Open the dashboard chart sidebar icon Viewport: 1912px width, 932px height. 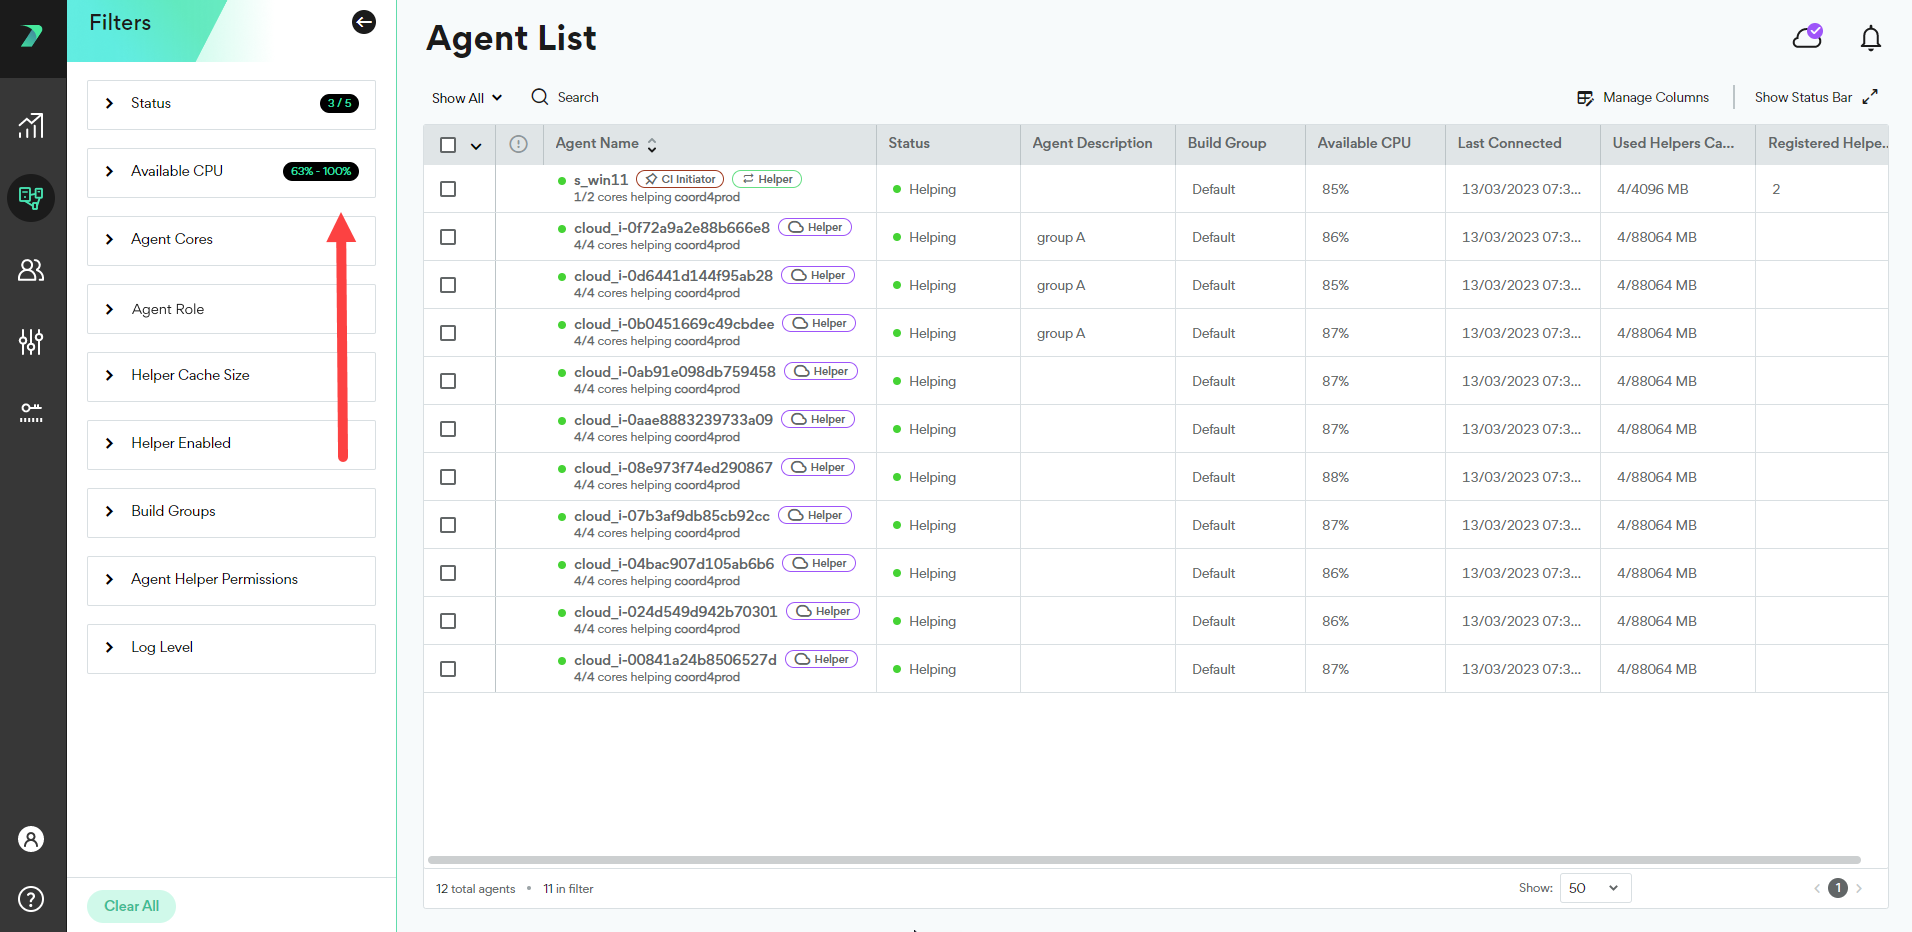click(x=31, y=125)
